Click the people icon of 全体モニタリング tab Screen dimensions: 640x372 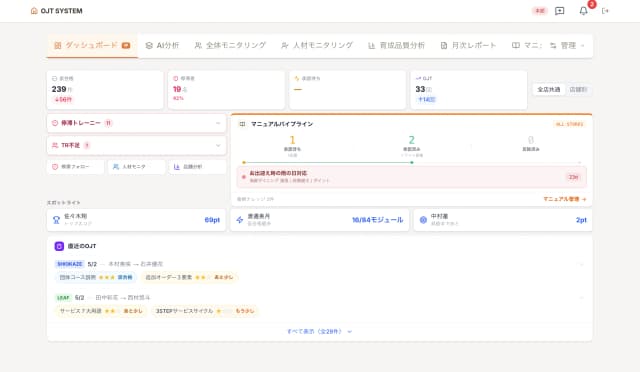coord(198,45)
